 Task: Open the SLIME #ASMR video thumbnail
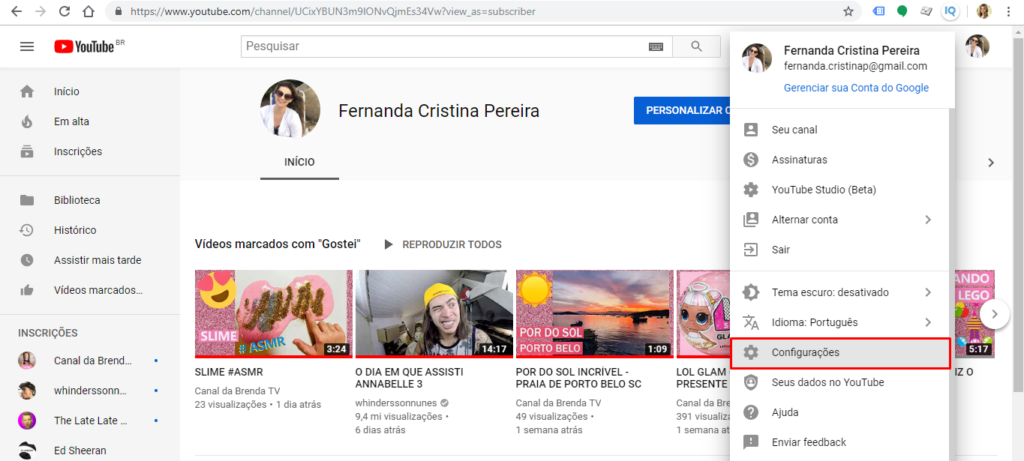tap(274, 314)
